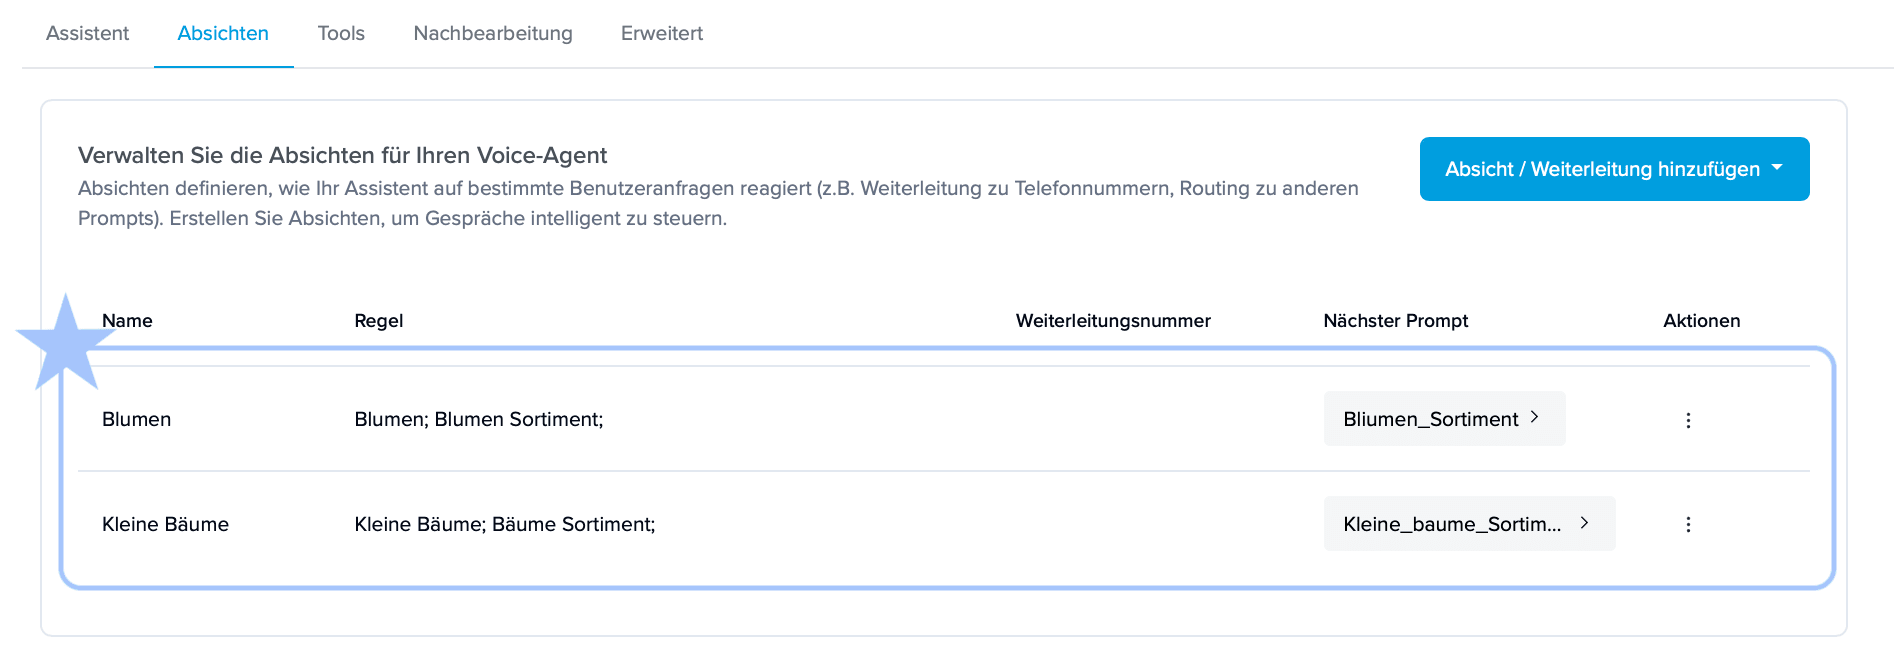Open the Kleine_baume_Sortim... next prompt

point(1451,524)
